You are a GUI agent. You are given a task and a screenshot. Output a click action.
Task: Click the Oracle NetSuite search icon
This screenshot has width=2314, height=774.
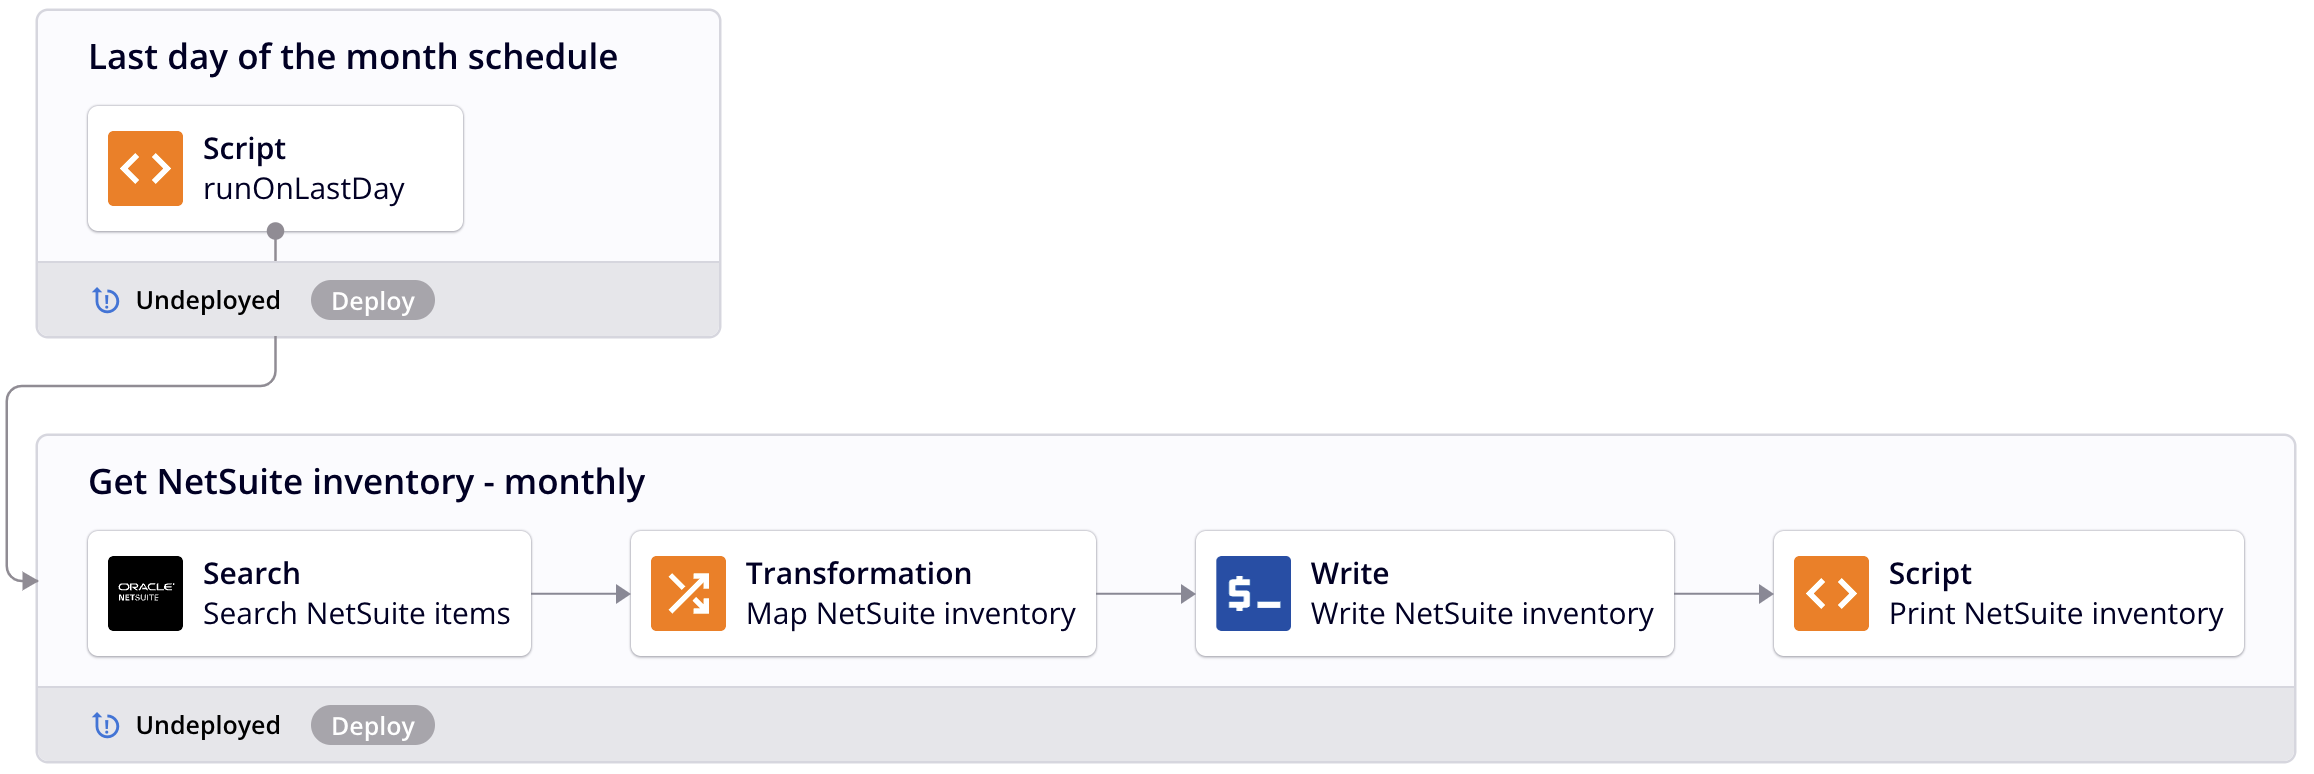(145, 593)
